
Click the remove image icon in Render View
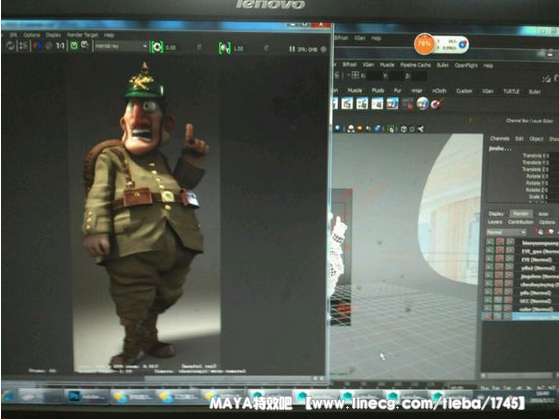[85, 45]
